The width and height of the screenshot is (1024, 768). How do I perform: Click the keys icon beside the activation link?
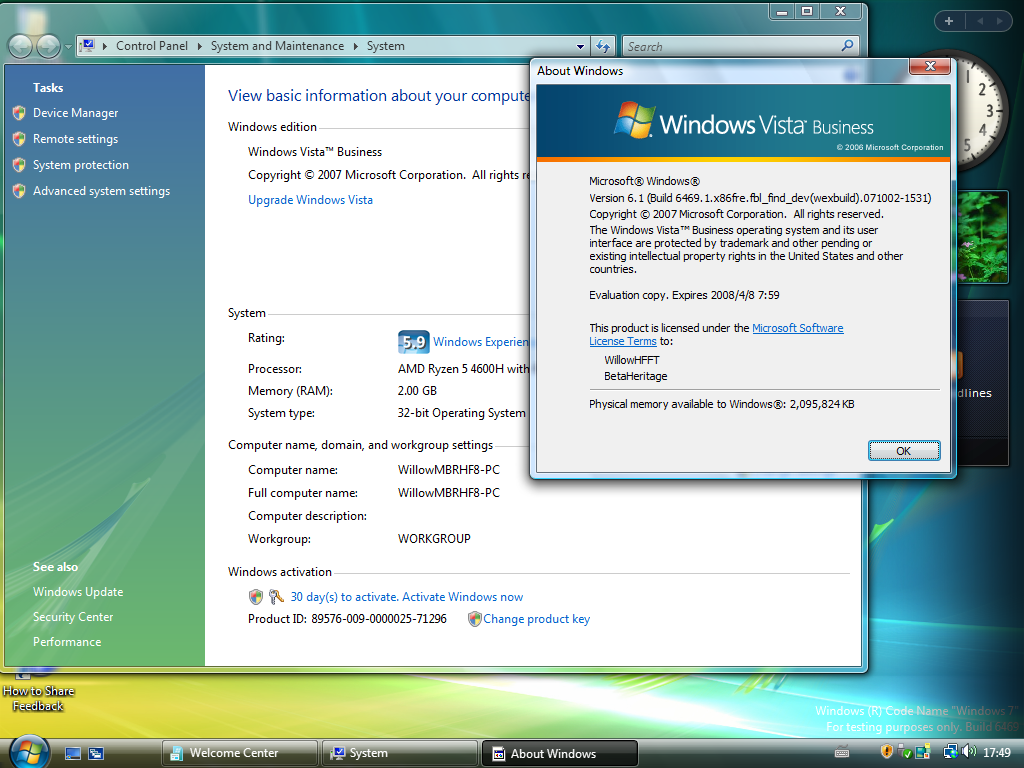pyautogui.click(x=276, y=596)
